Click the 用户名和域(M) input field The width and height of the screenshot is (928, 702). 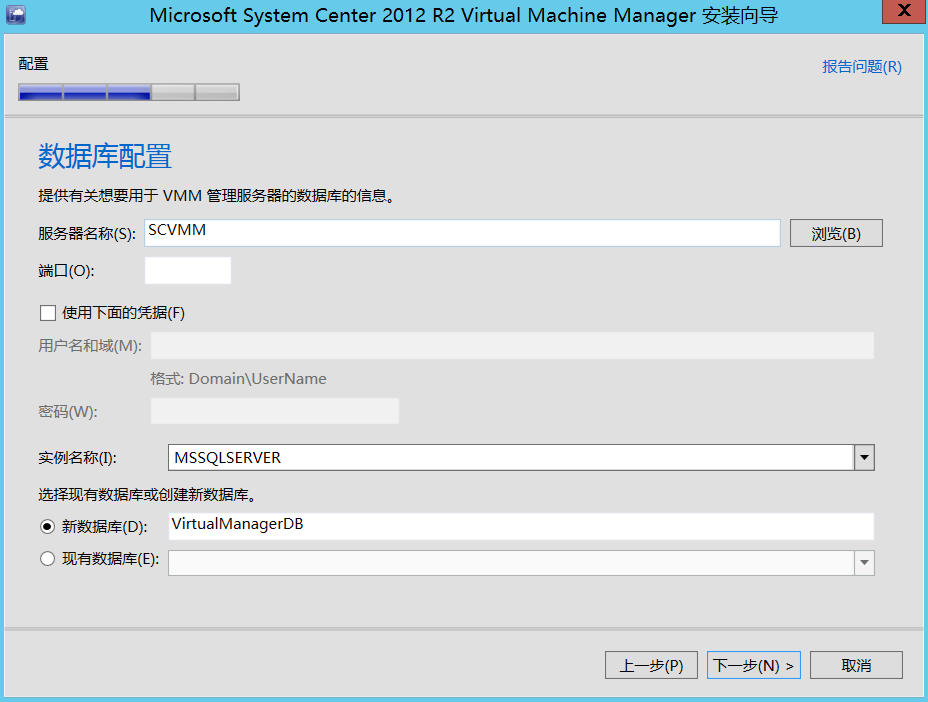pyautogui.click(x=512, y=345)
